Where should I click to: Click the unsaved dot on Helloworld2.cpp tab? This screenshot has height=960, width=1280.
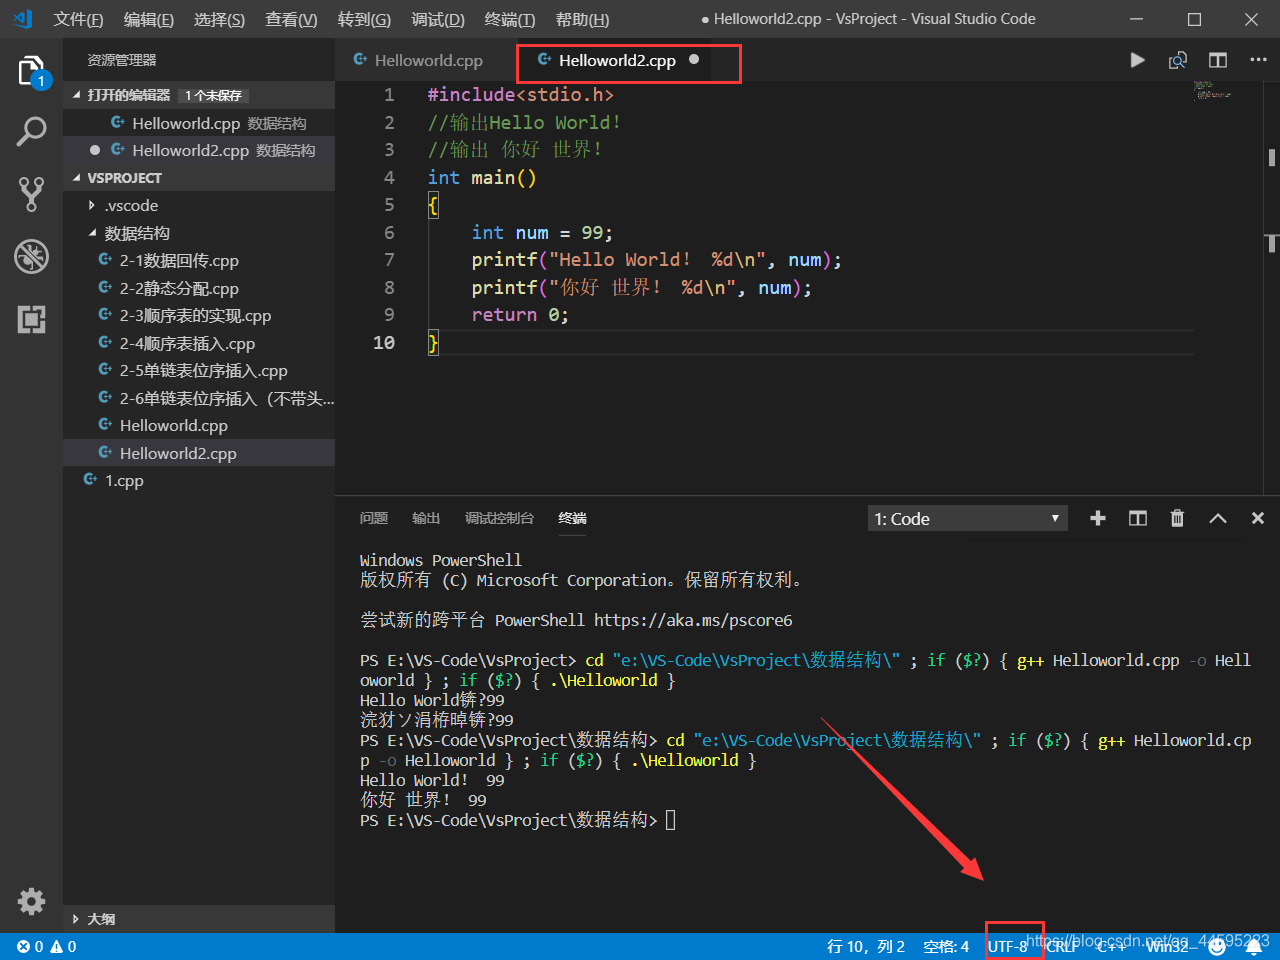[694, 60]
